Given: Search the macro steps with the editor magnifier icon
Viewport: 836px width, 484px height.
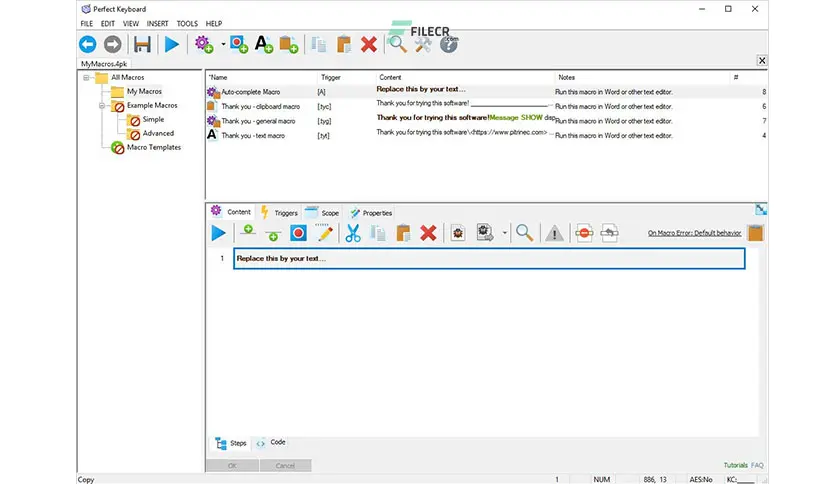Looking at the screenshot, I should (x=524, y=233).
